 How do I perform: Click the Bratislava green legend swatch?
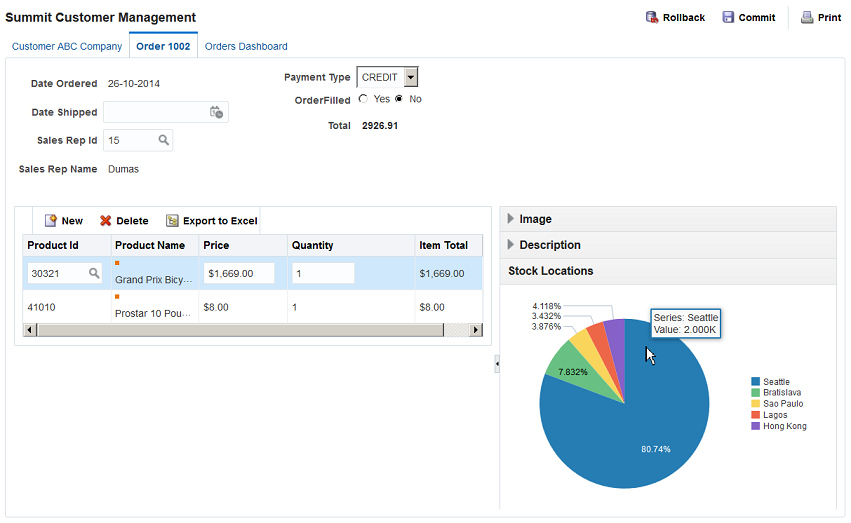point(755,393)
